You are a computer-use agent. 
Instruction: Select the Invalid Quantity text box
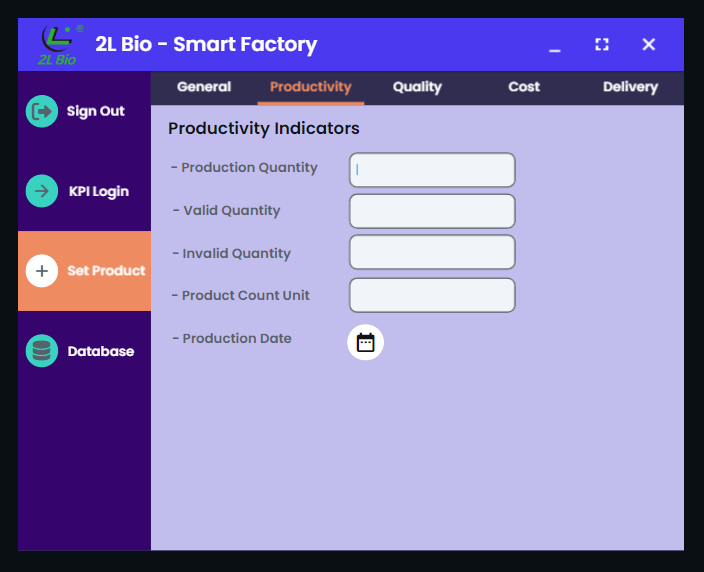click(x=432, y=252)
